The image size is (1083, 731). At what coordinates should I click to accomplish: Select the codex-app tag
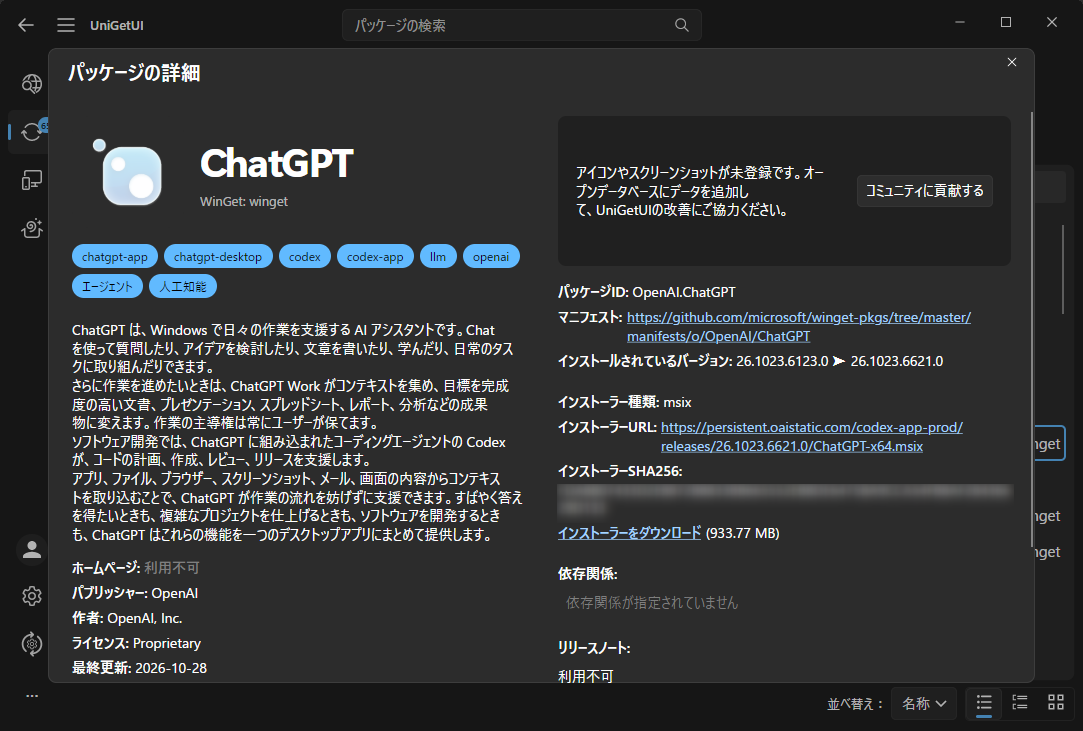click(375, 257)
